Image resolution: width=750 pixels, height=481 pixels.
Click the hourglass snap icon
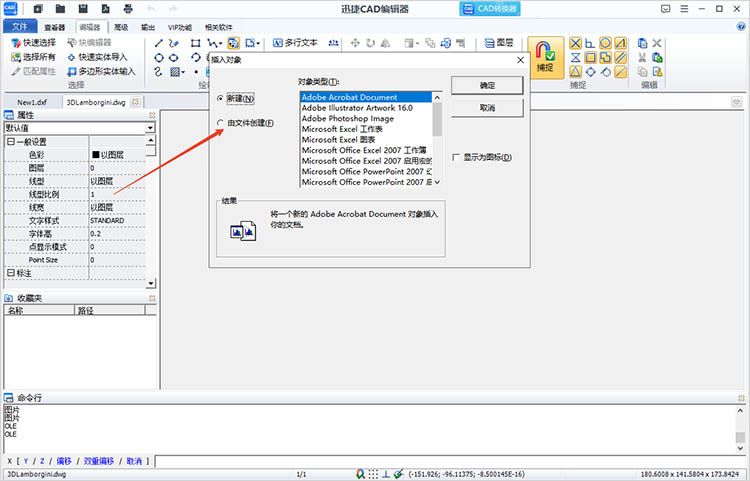coord(575,58)
